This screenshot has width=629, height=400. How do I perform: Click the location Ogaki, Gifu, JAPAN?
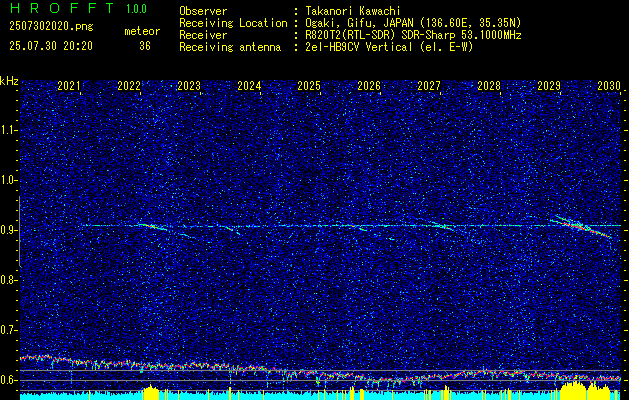coord(359,23)
